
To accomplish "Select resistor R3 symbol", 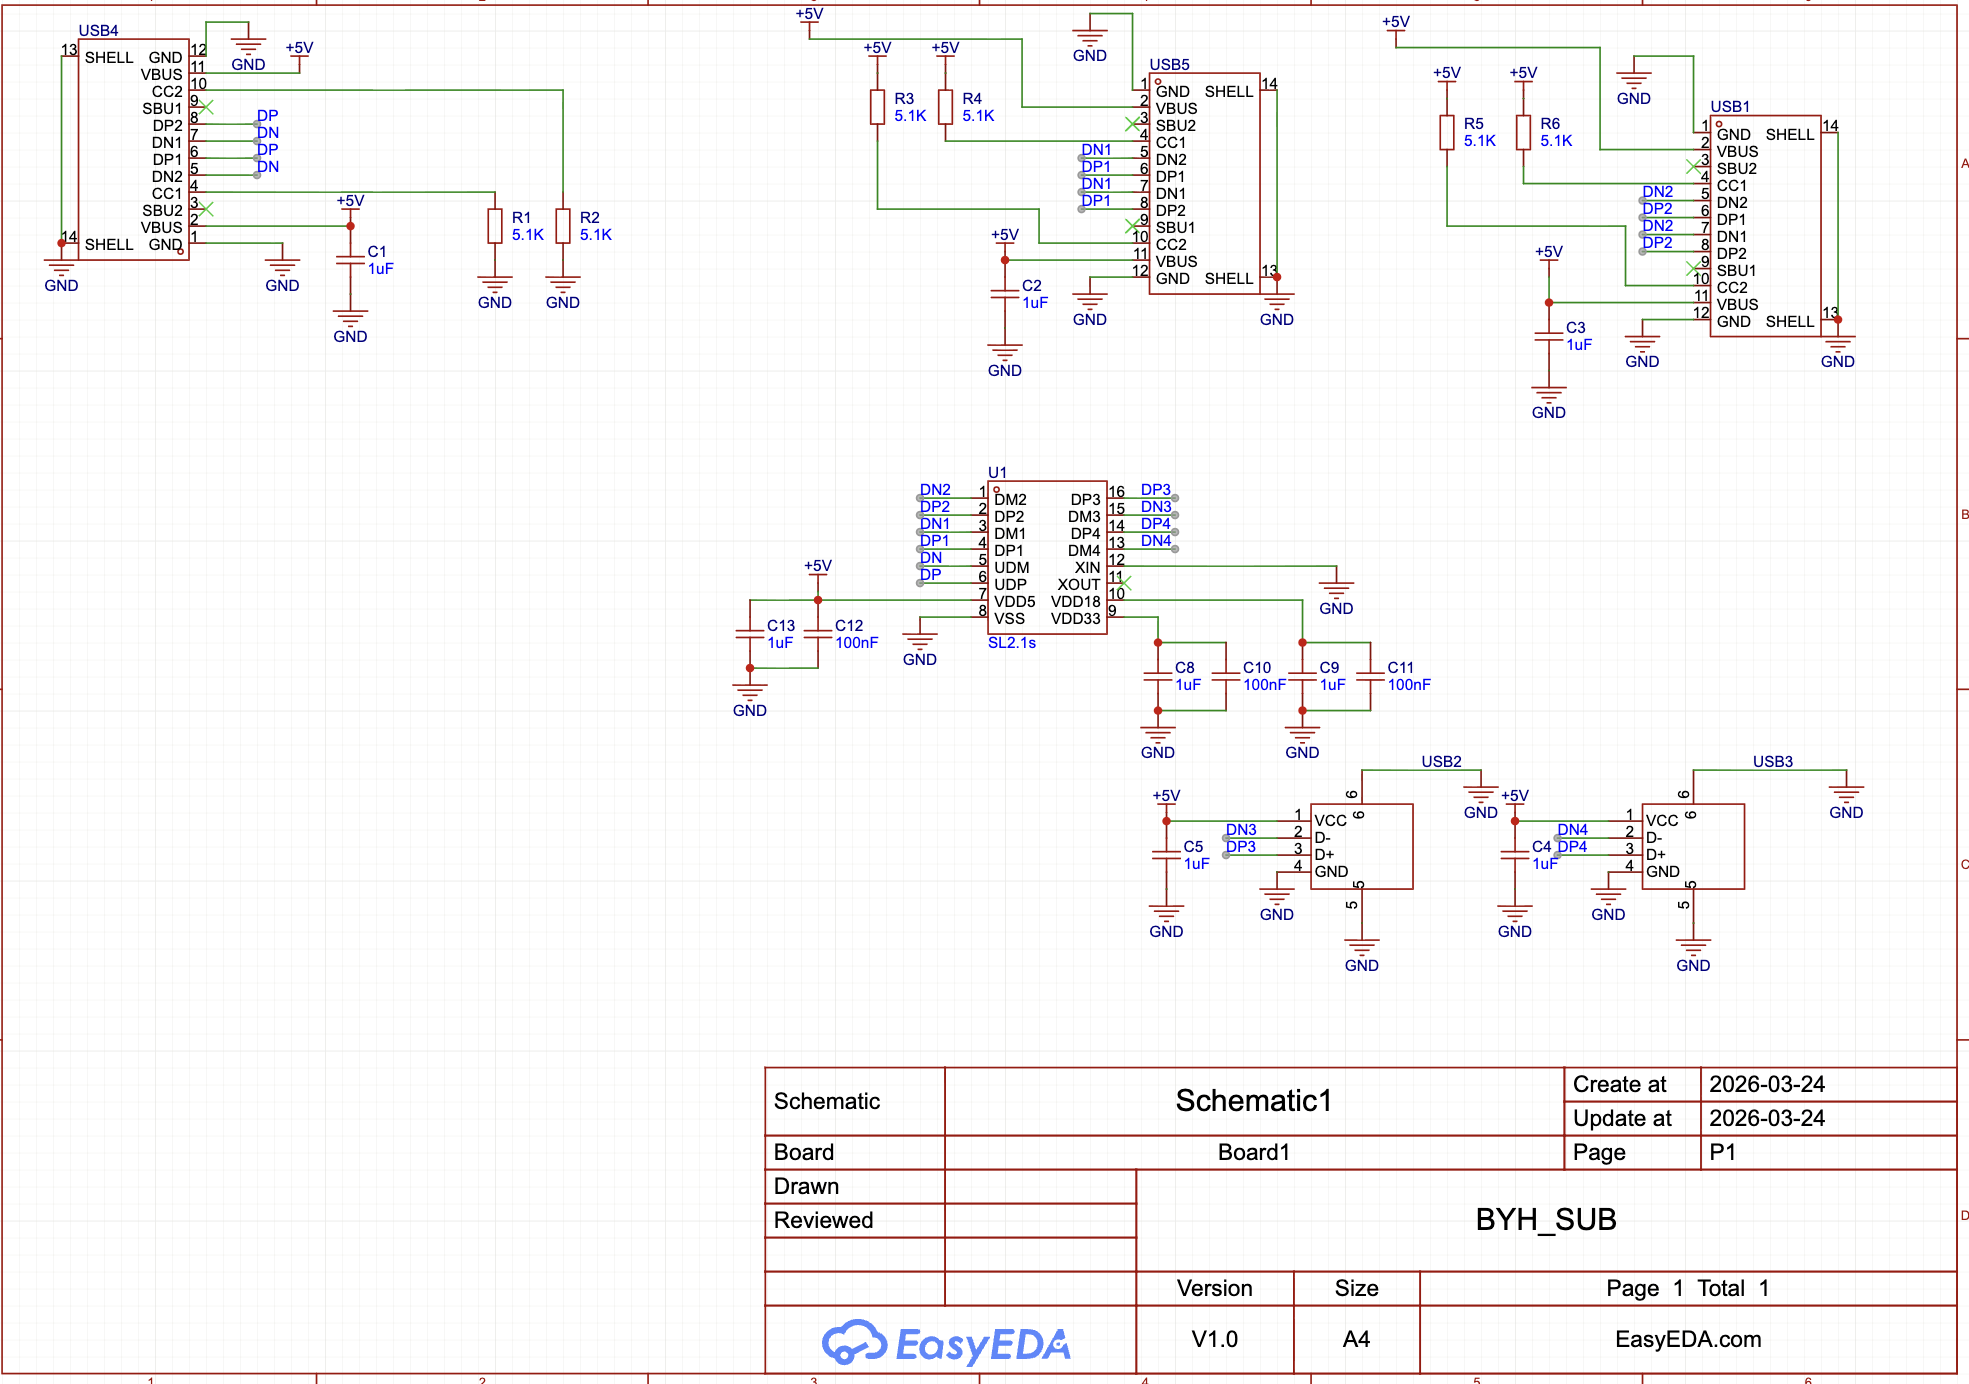I will [877, 107].
